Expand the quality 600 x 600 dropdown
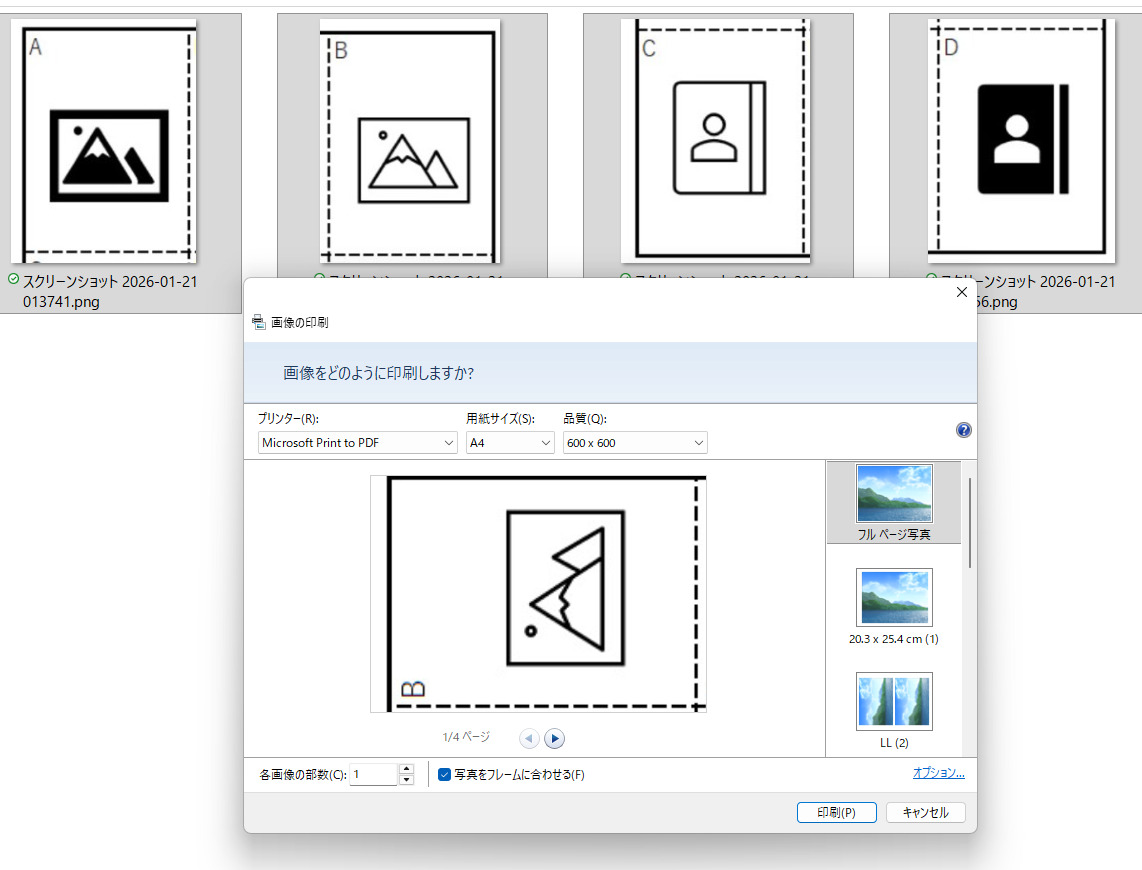The height and width of the screenshot is (870, 1142). click(634, 442)
